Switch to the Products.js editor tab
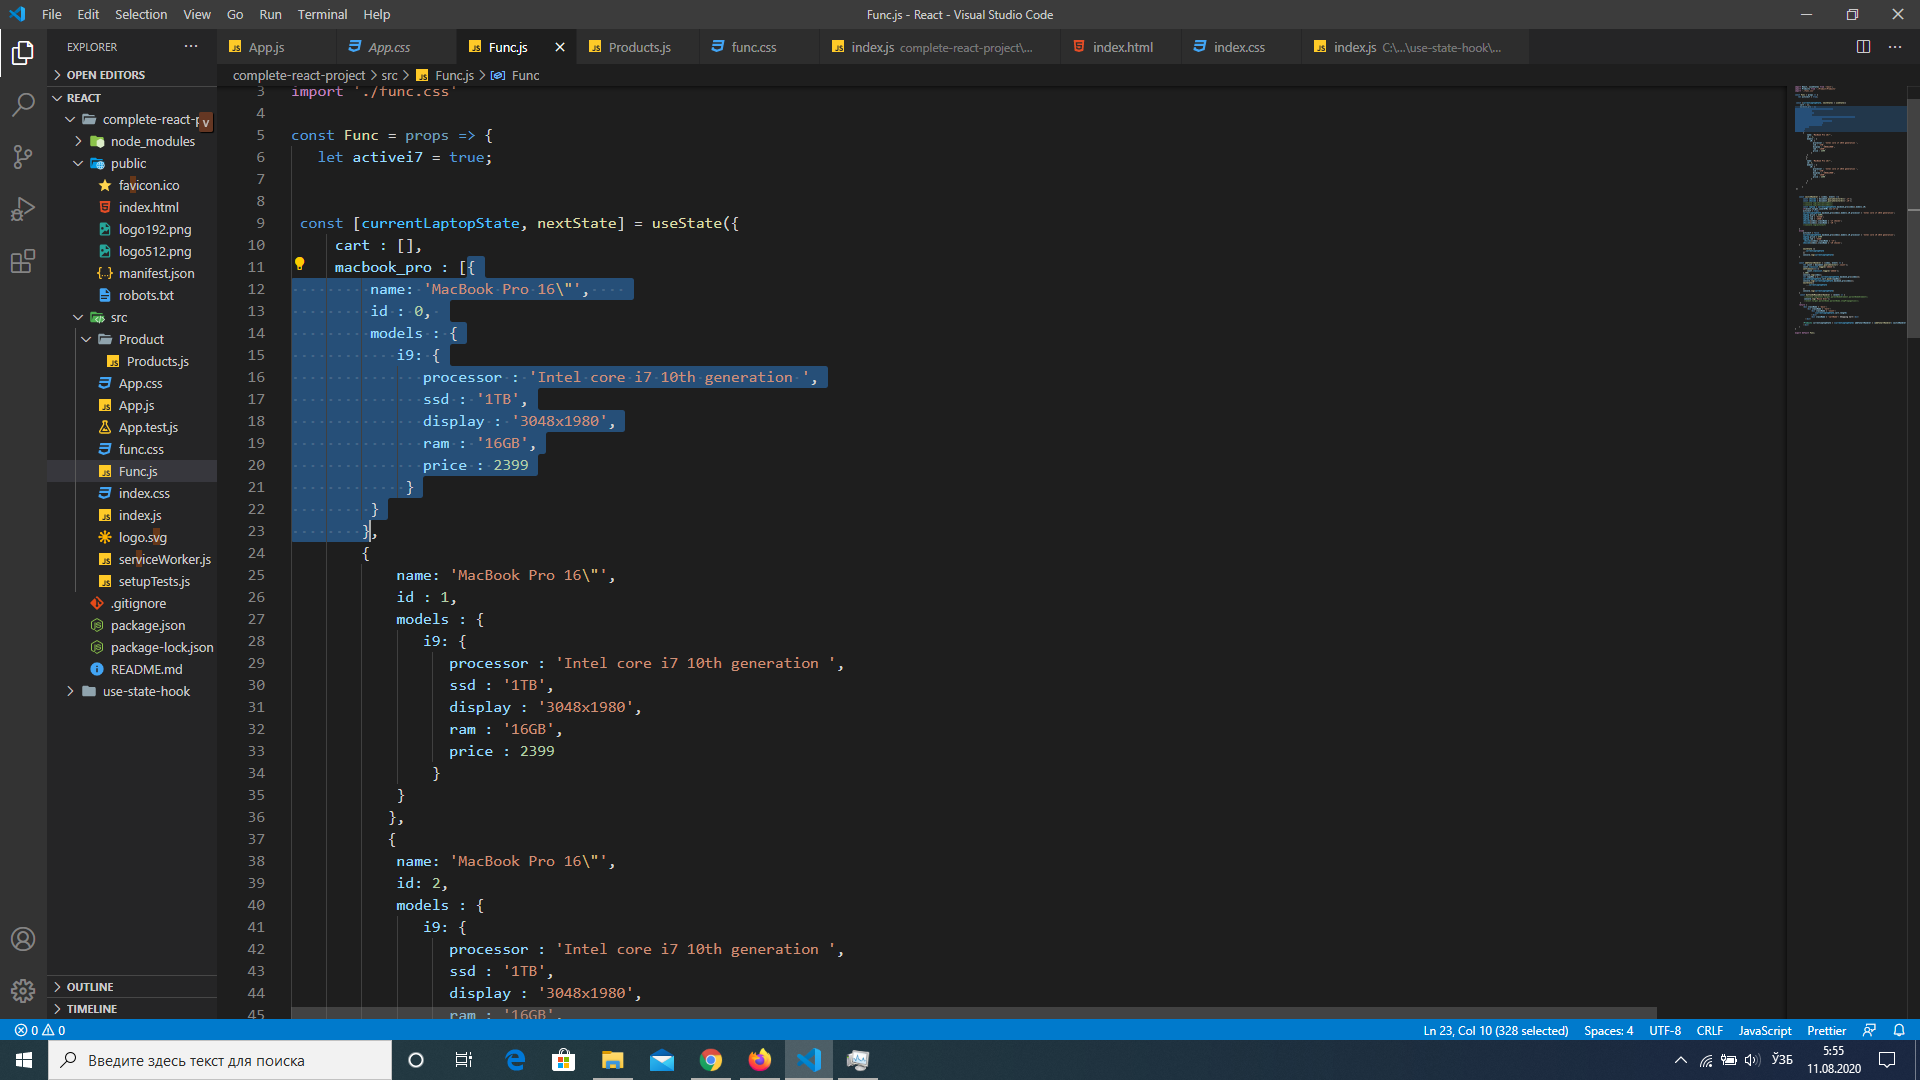 click(x=639, y=47)
